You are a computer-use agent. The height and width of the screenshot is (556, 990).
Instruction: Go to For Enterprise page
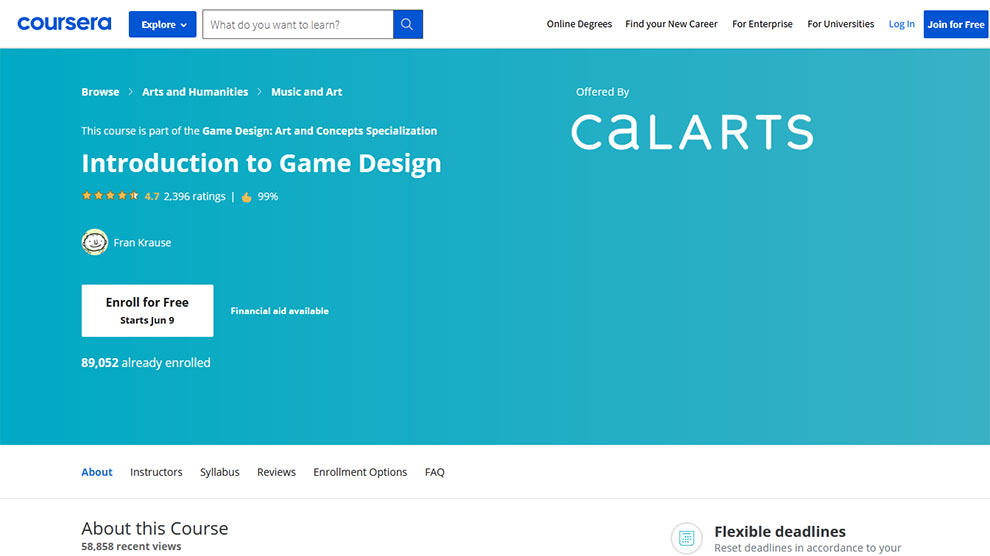coord(762,24)
